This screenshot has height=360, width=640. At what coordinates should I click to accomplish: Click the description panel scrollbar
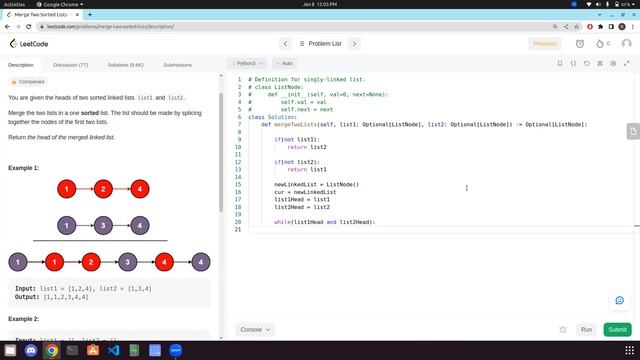[x=221, y=151]
